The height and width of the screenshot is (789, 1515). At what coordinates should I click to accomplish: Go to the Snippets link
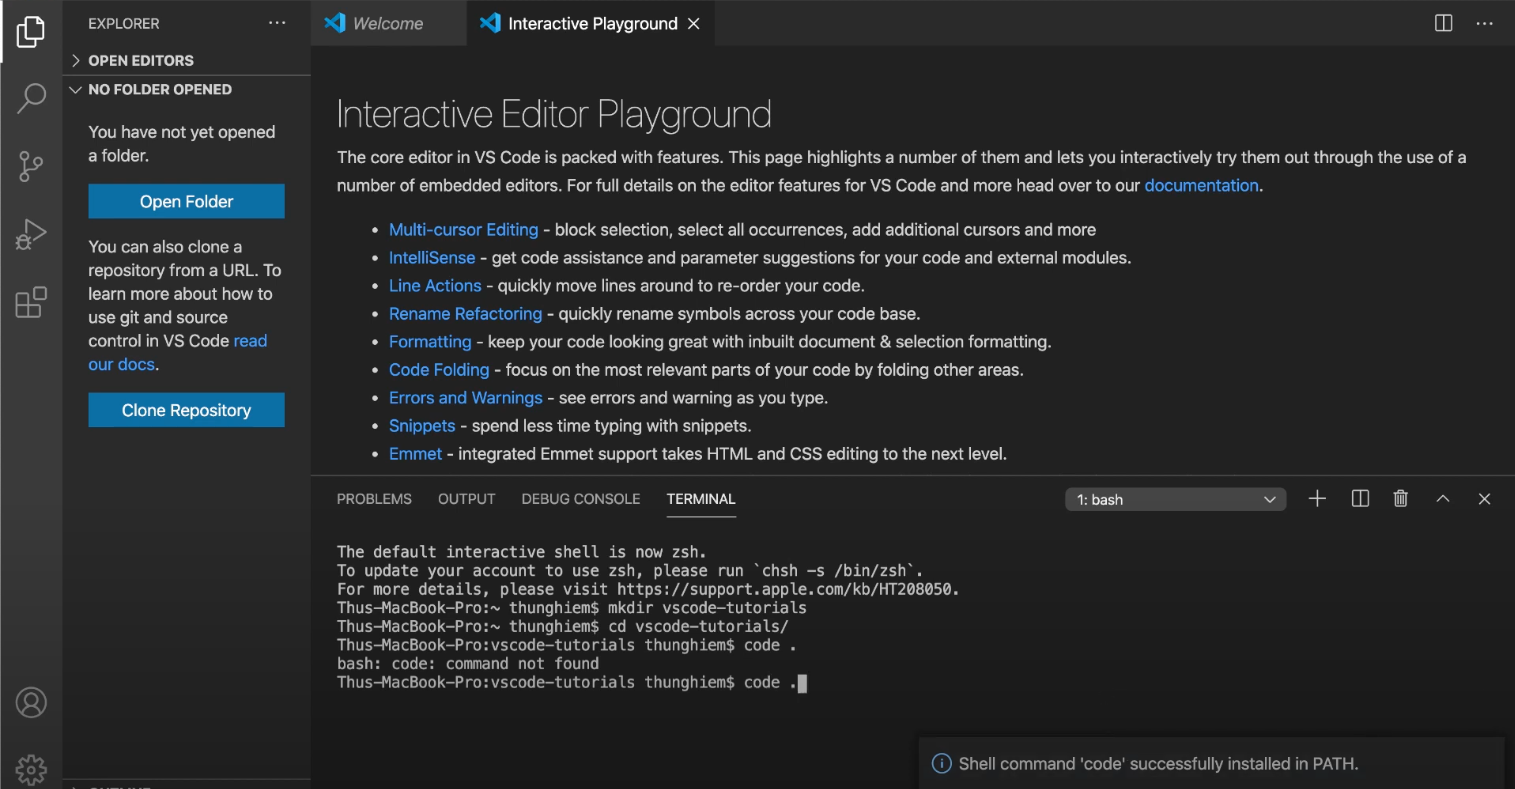tap(422, 425)
